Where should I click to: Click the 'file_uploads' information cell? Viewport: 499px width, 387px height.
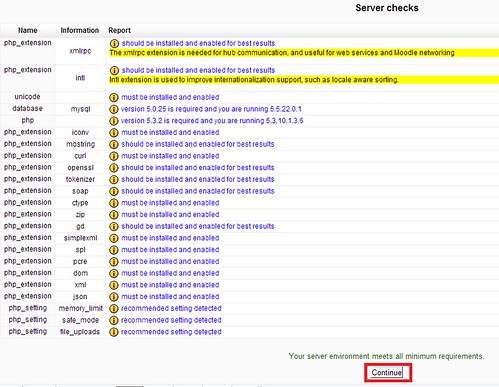80,332
